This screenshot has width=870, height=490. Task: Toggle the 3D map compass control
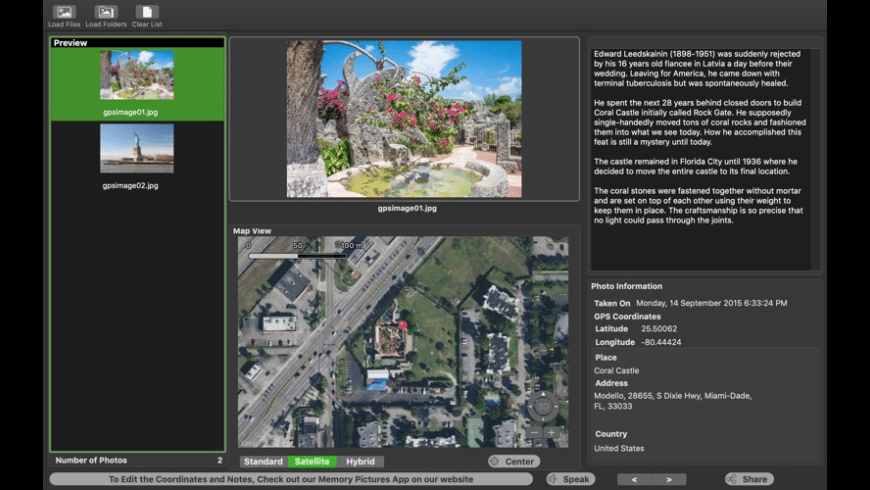[x=543, y=407]
